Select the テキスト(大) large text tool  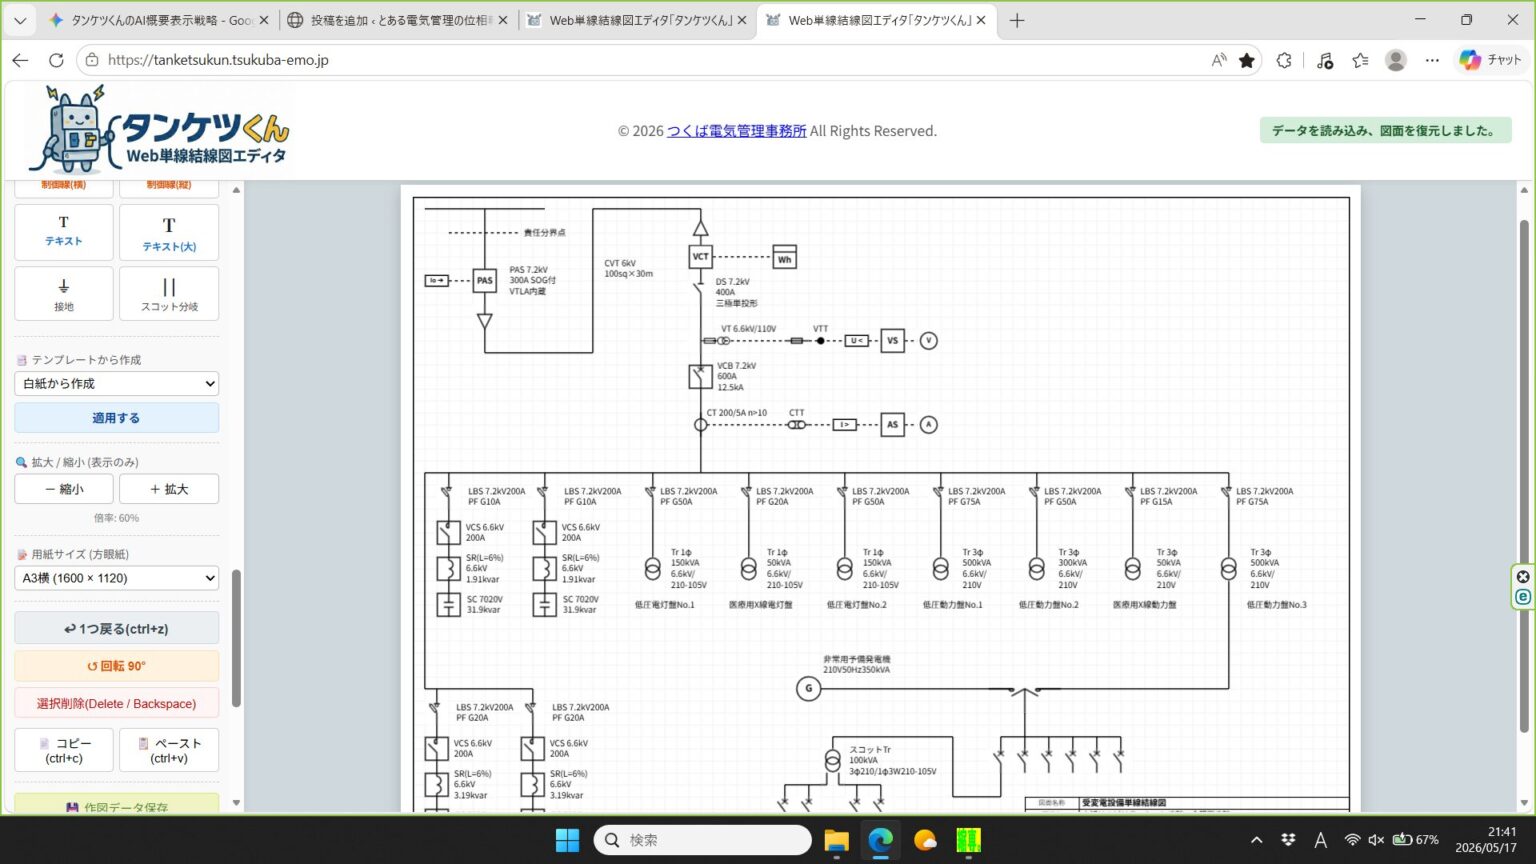pyautogui.click(x=169, y=232)
